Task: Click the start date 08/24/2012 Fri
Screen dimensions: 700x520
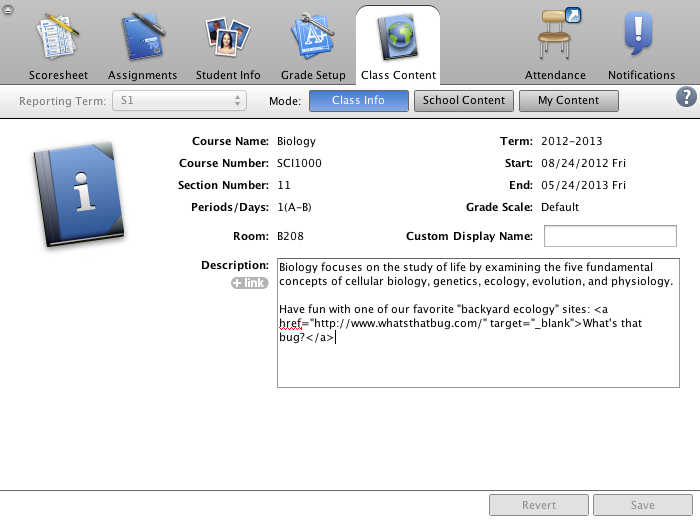Action: tap(583, 163)
